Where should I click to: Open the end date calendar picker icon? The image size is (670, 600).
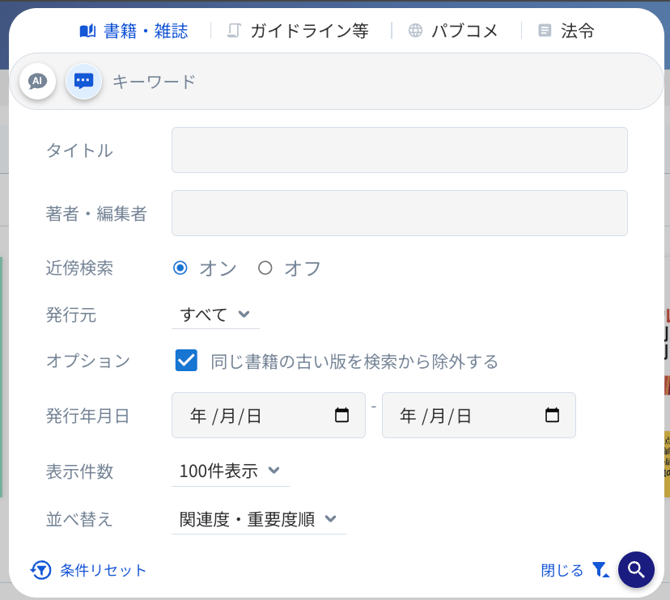pos(552,415)
